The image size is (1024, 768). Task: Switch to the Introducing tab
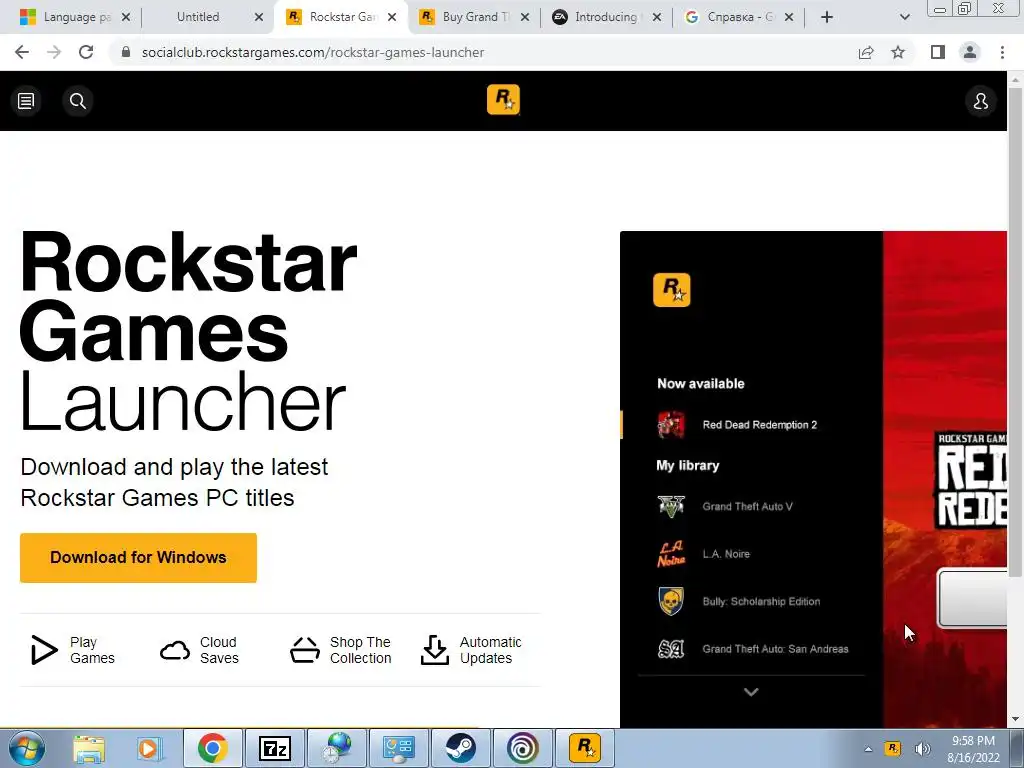tap(607, 17)
